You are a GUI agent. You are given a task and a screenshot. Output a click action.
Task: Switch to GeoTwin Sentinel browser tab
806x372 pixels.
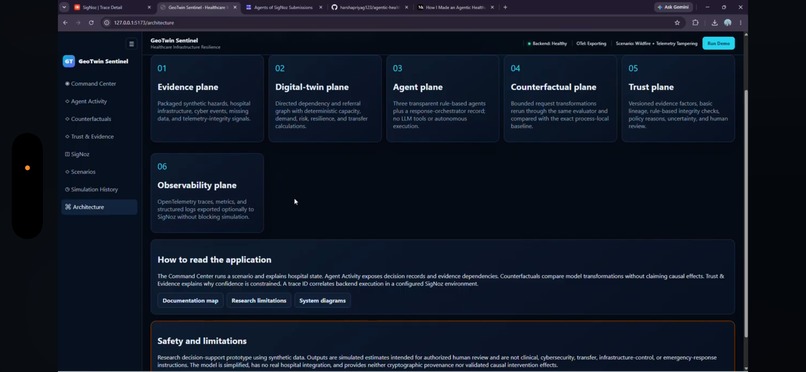[x=198, y=7]
